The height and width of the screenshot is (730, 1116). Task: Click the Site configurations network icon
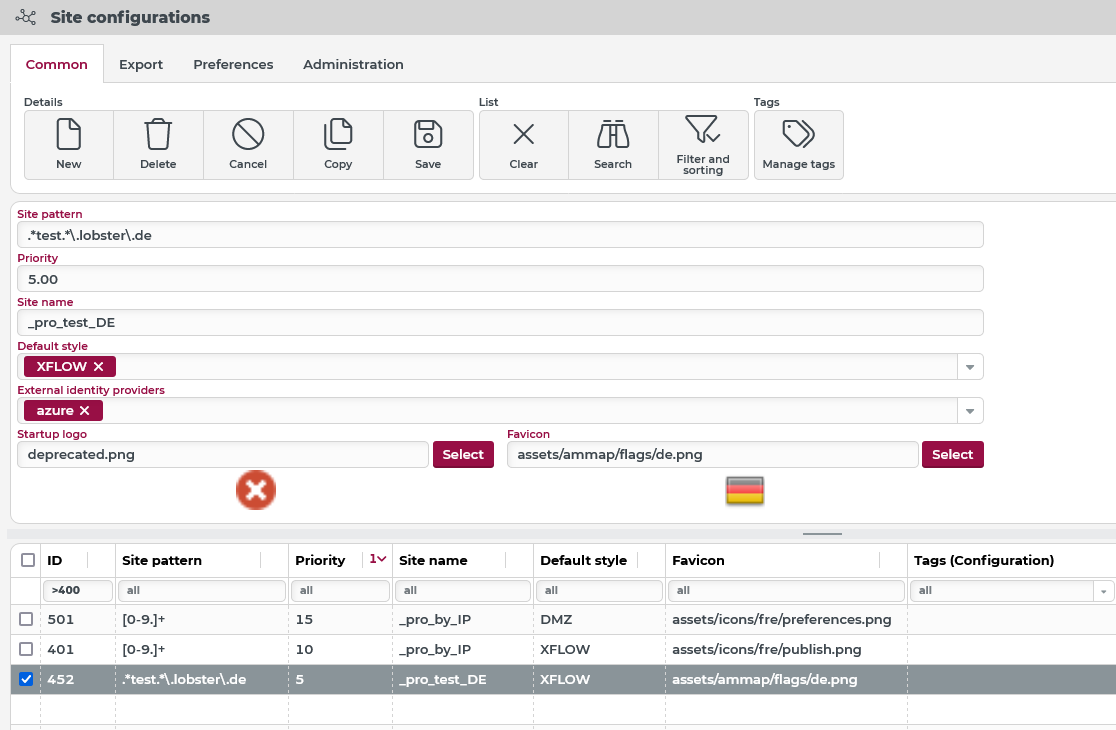(26, 17)
